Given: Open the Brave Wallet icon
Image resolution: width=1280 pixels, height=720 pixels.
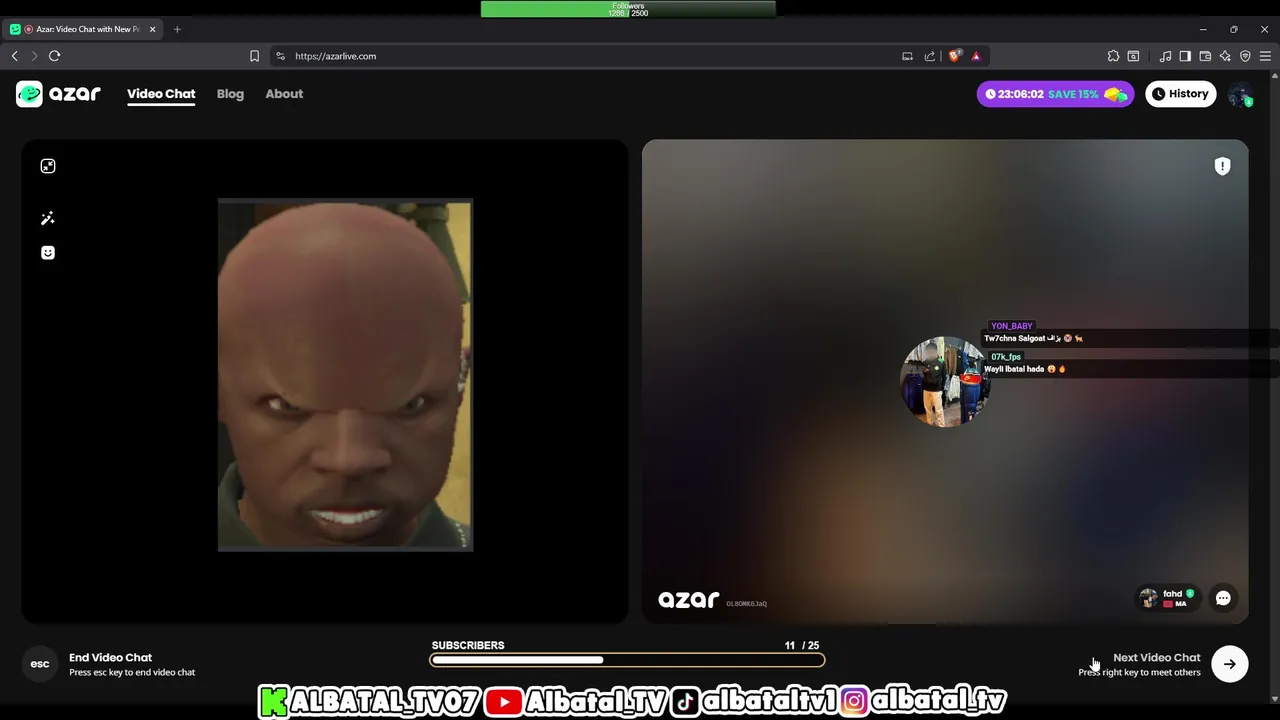Looking at the screenshot, I should pos(1205,56).
